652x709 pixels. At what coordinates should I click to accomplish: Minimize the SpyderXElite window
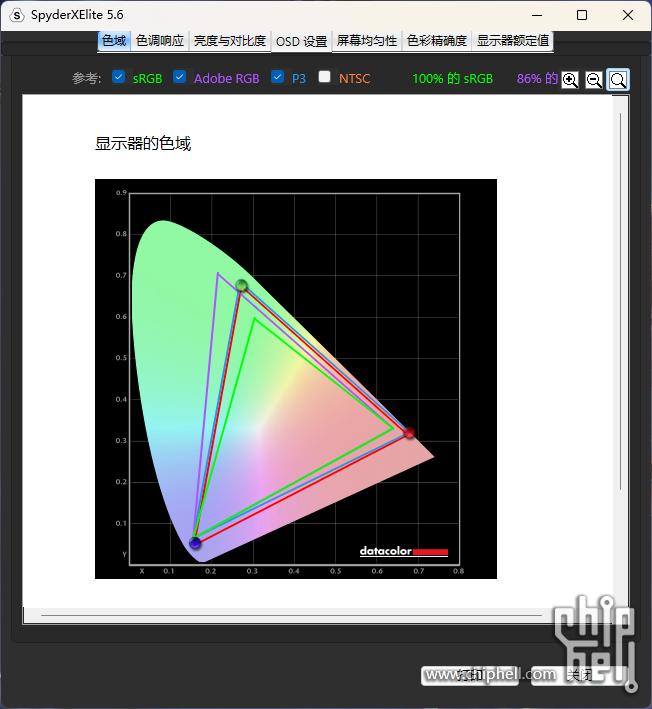click(537, 15)
